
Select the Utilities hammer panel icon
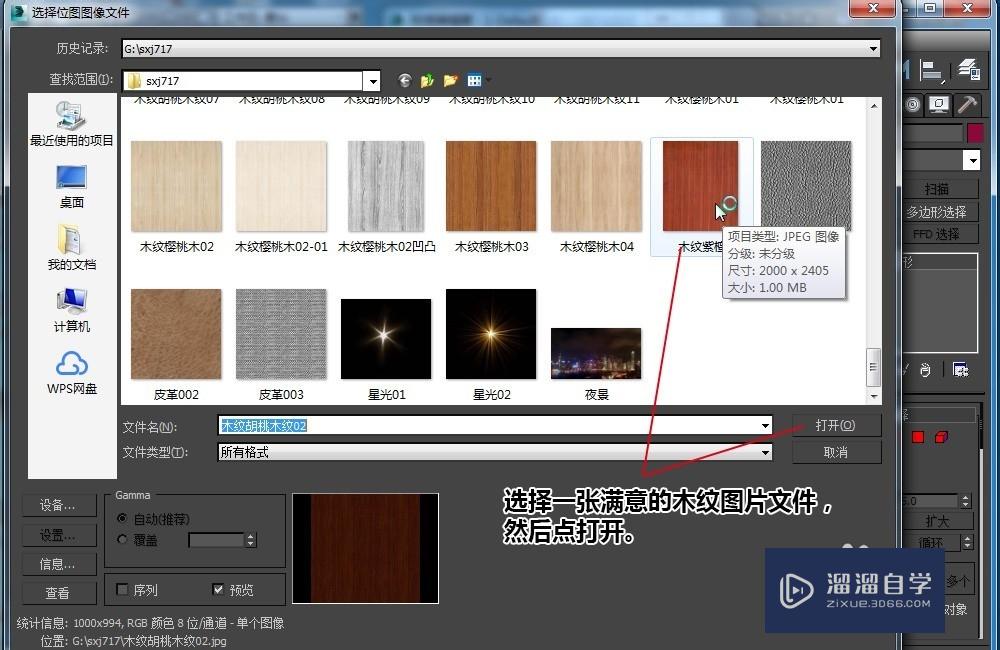tap(967, 105)
